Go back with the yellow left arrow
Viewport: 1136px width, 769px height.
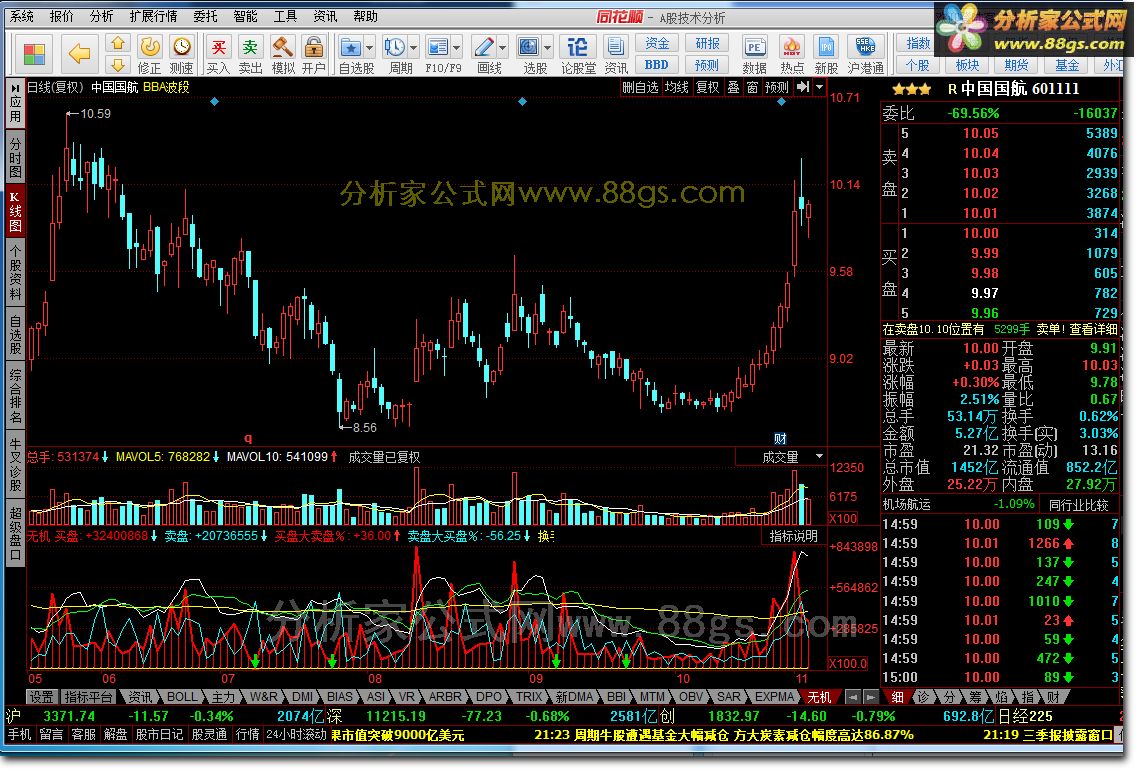pyautogui.click(x=79, y=53)
